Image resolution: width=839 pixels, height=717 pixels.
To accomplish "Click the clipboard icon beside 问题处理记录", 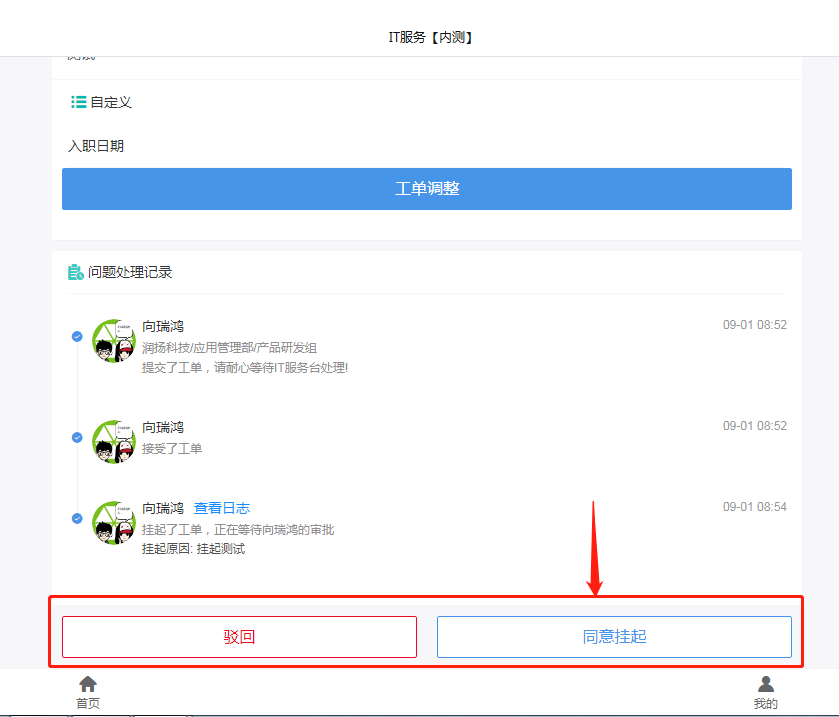I will coord(76,272).
